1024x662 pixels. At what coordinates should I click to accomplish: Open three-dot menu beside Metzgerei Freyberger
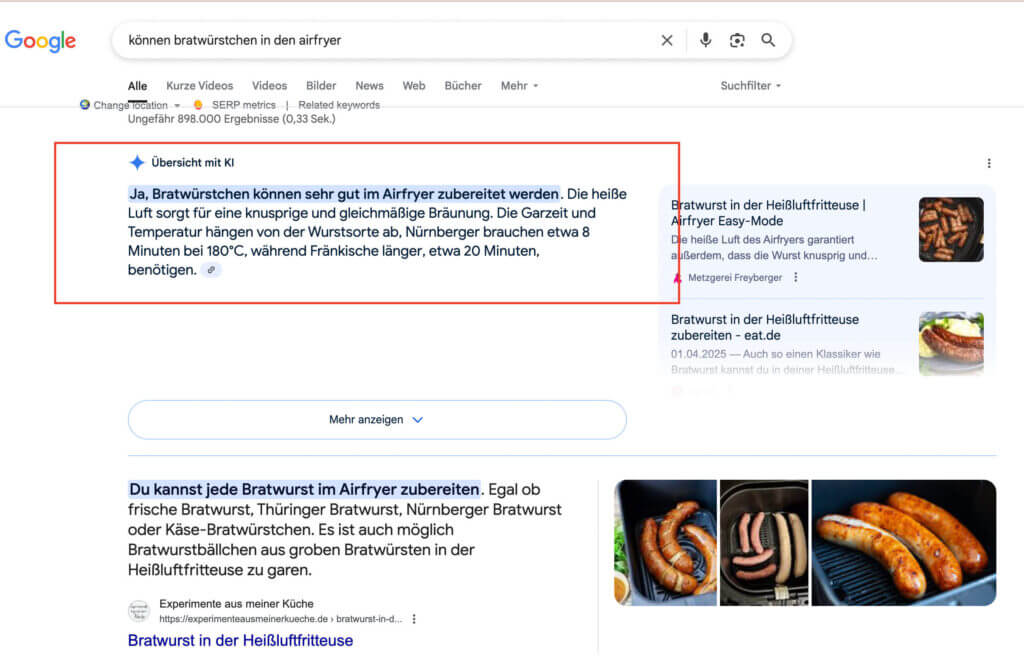click(x=796, y=277)
